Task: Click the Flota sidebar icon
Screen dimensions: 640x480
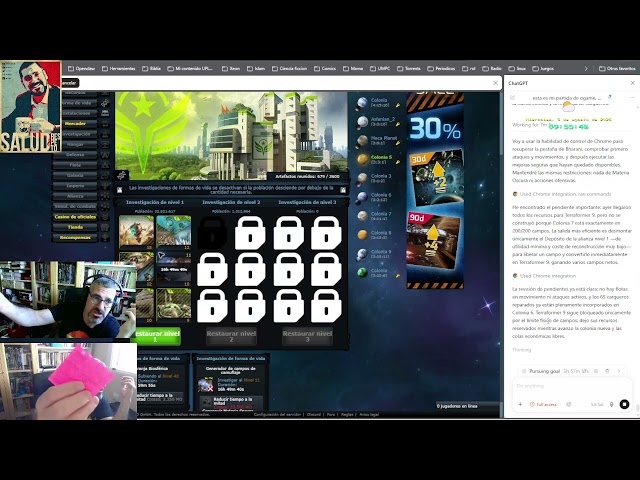Action: 105,165
